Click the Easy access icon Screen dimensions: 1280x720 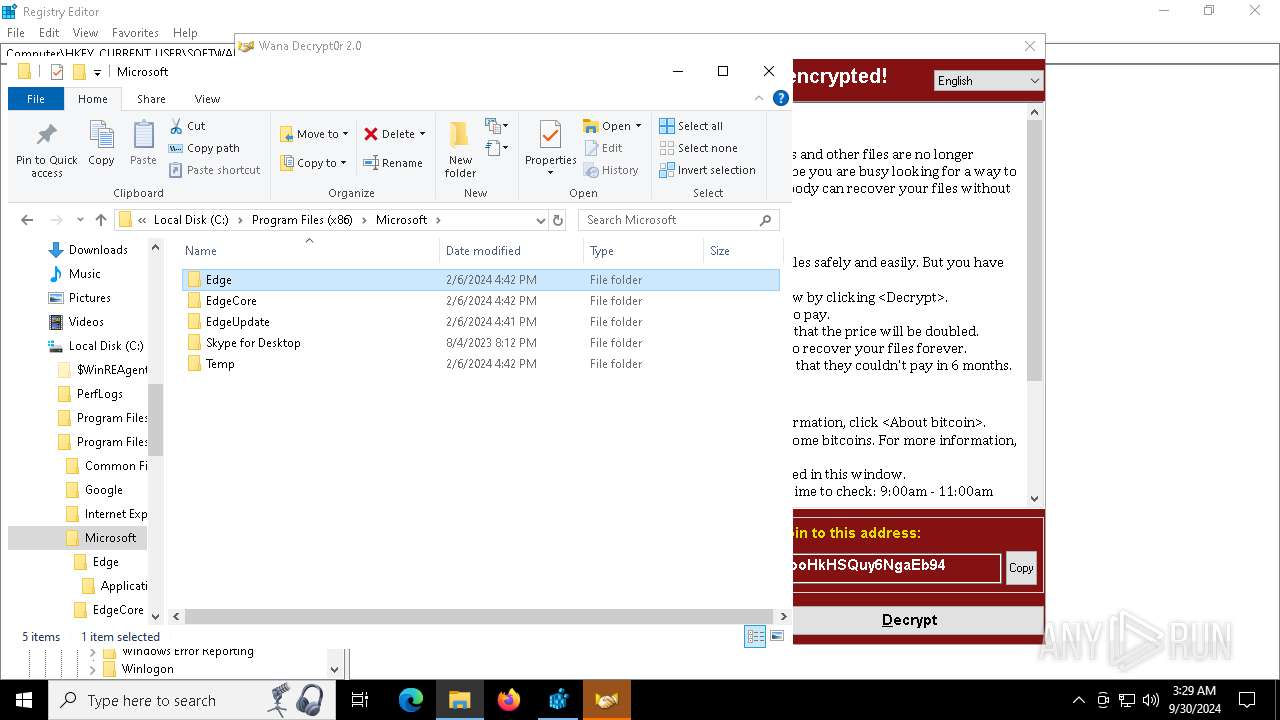tap(497, 148)
